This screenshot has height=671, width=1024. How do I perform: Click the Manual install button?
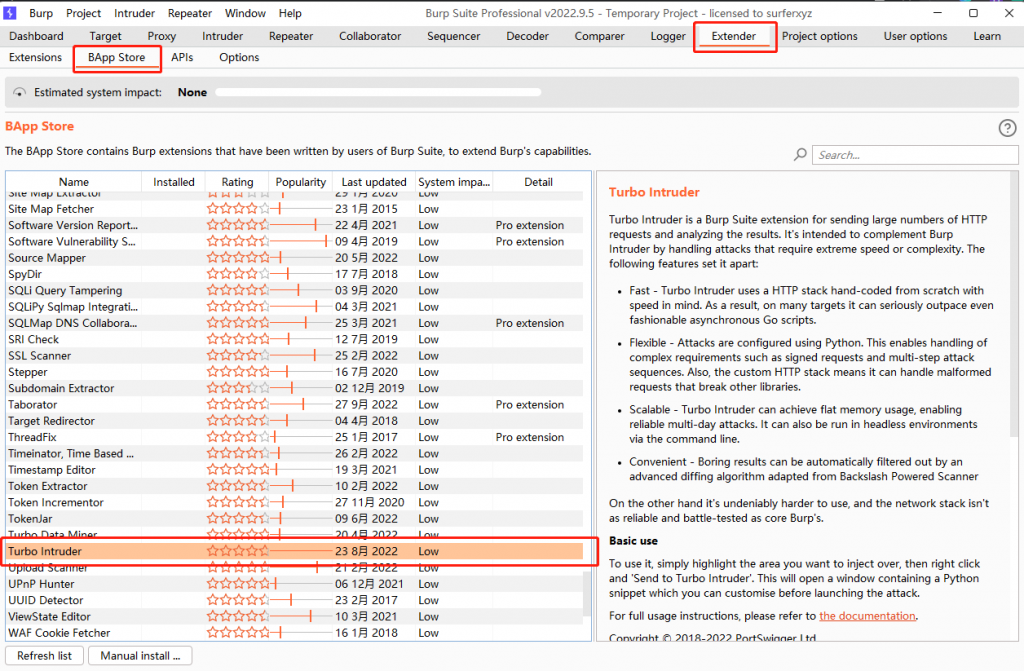click(140, 656)
